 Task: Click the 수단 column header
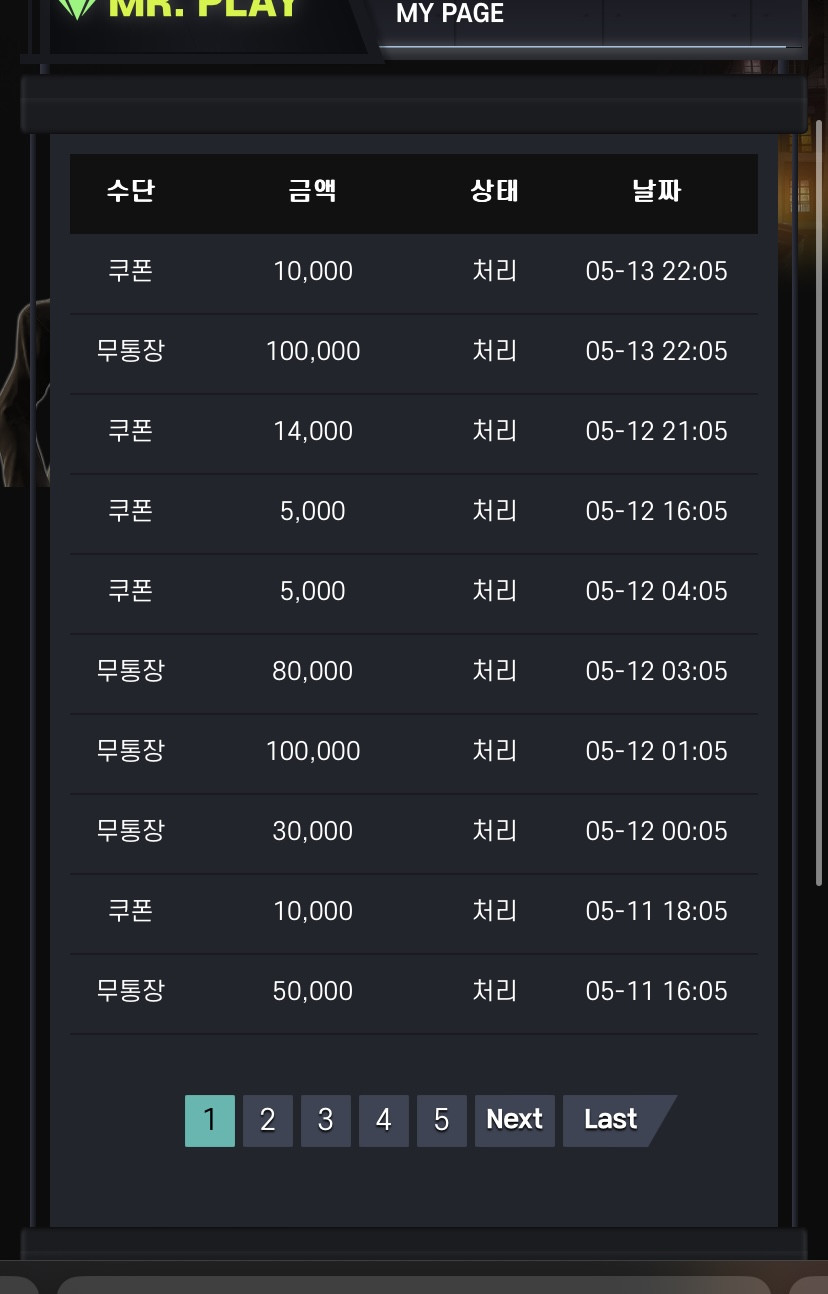(131, 191)
